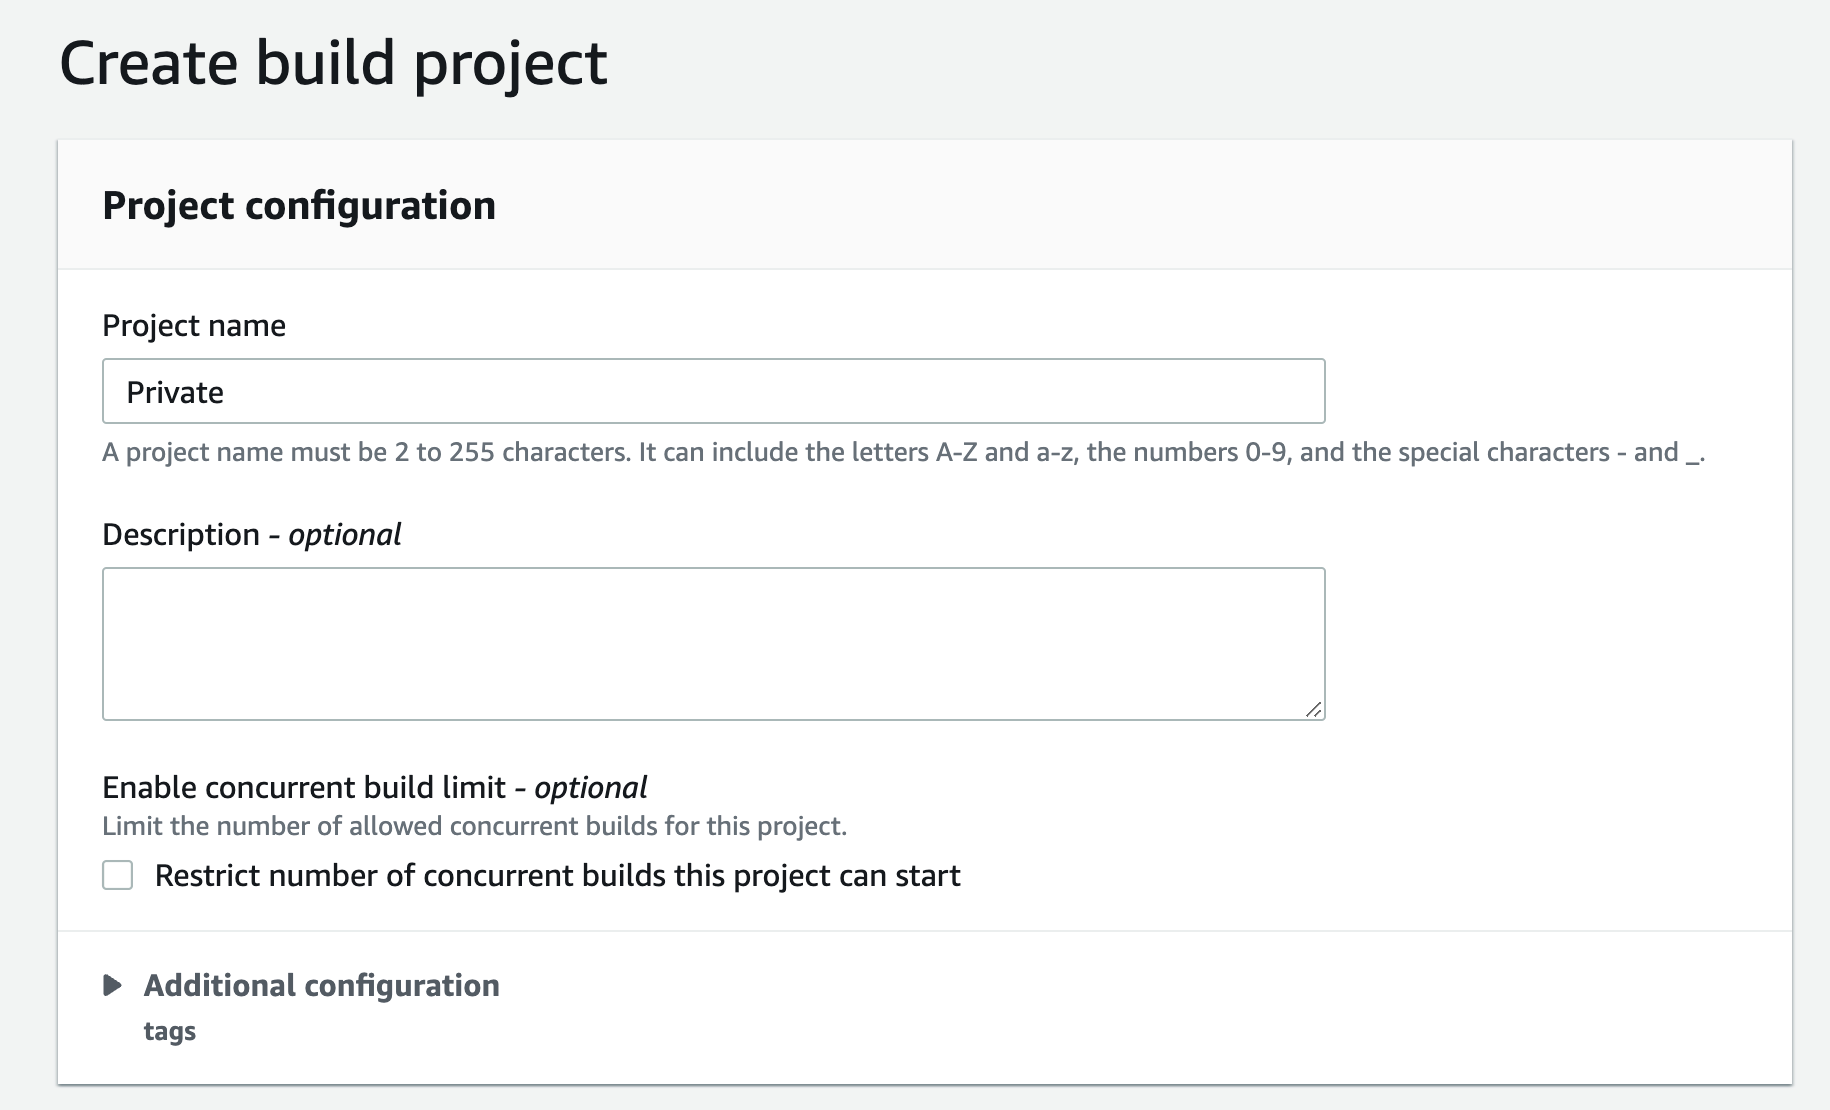
Task: Click the tags link under Additional configuration
Action: pos(169,1031)
